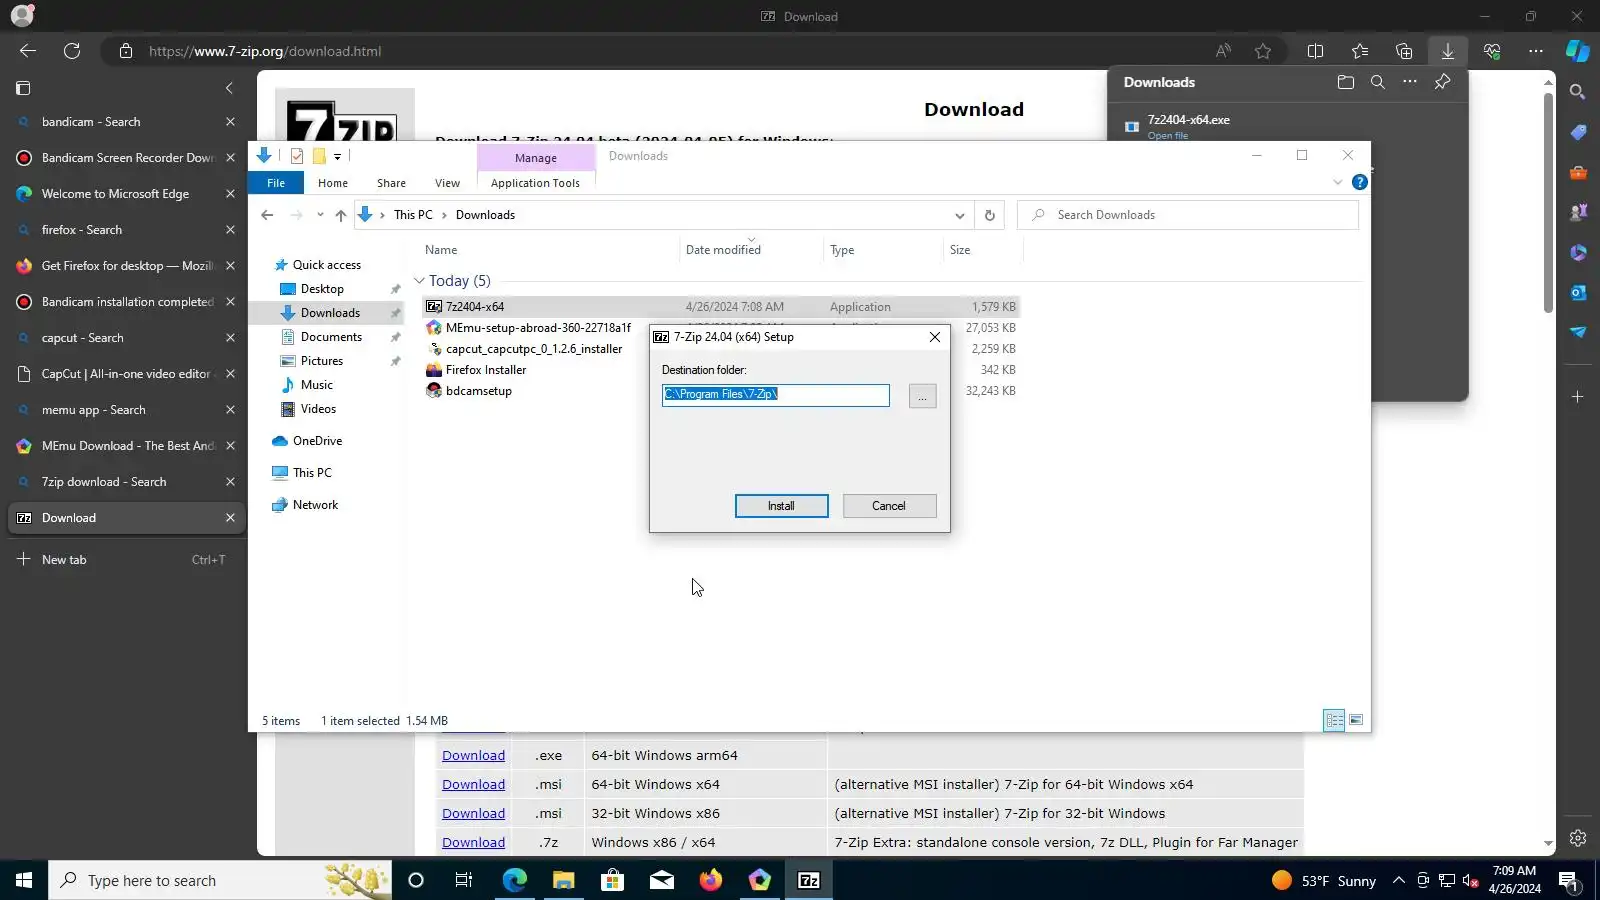Image resolution: width=1600 pixels, height=900 pixels.
Task: Expand address bar history dropdown
Action: point(959,215)
